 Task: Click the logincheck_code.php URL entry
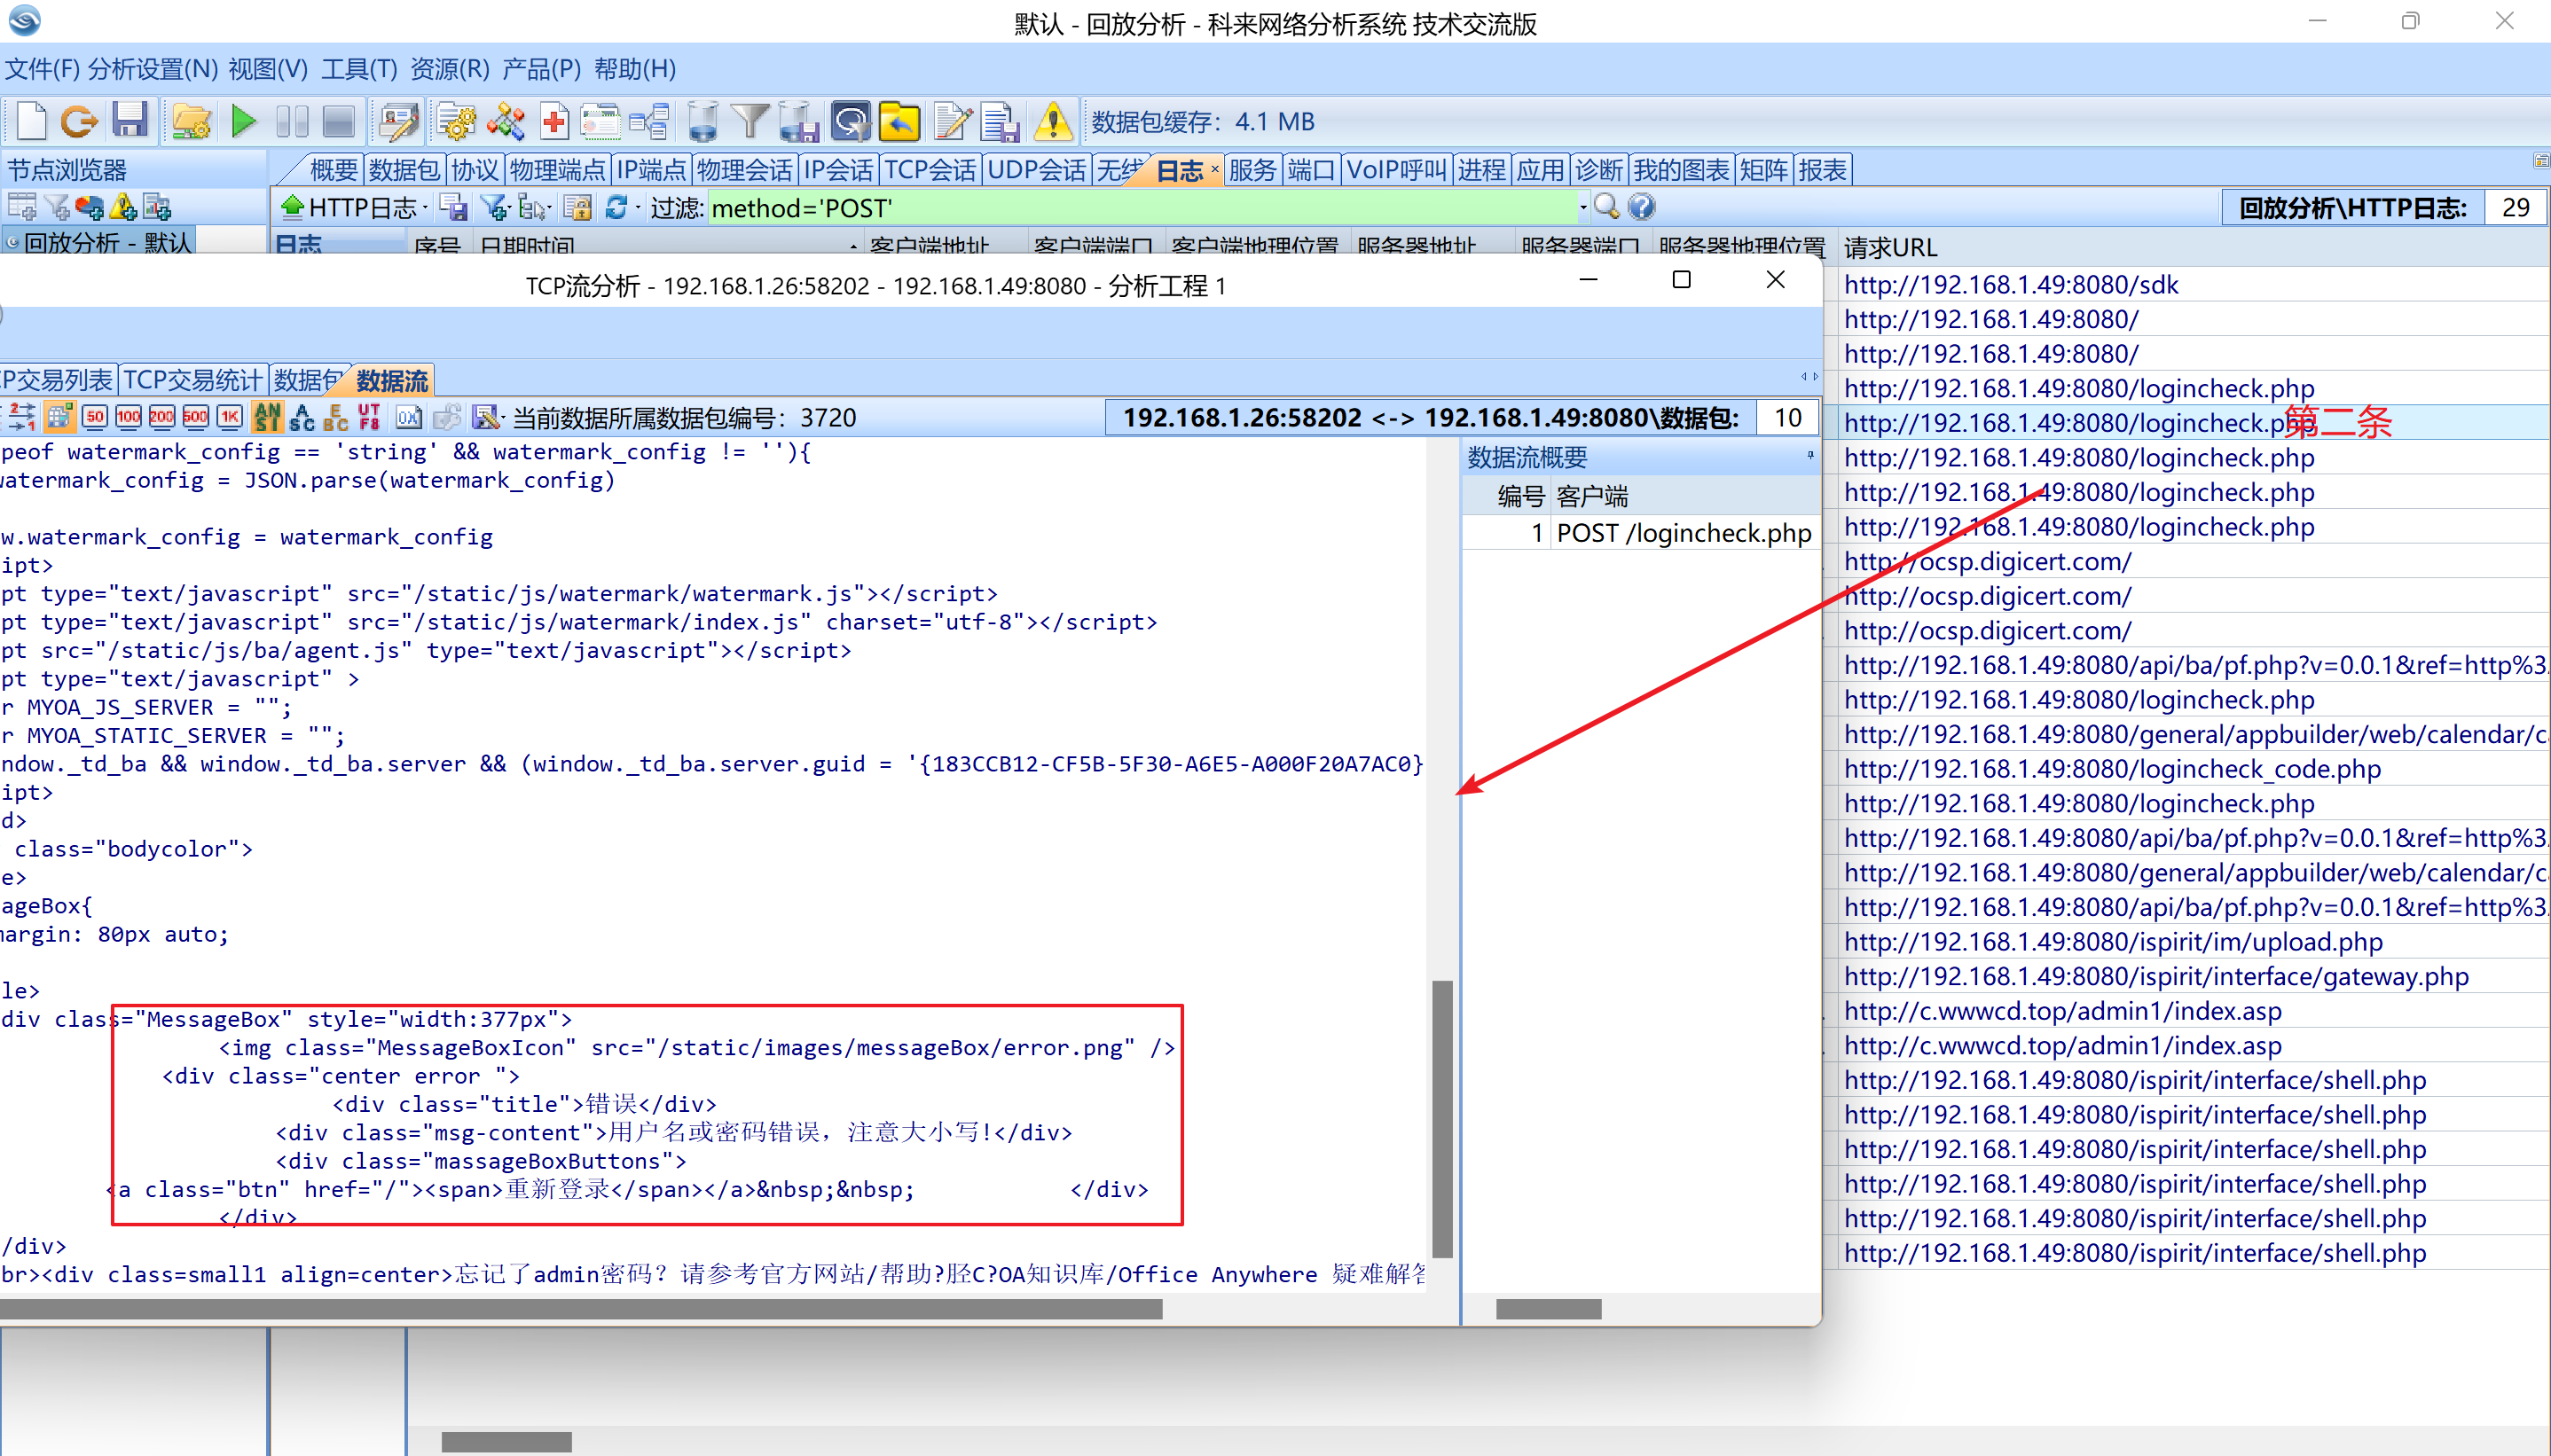click(x=2111, y=769)
